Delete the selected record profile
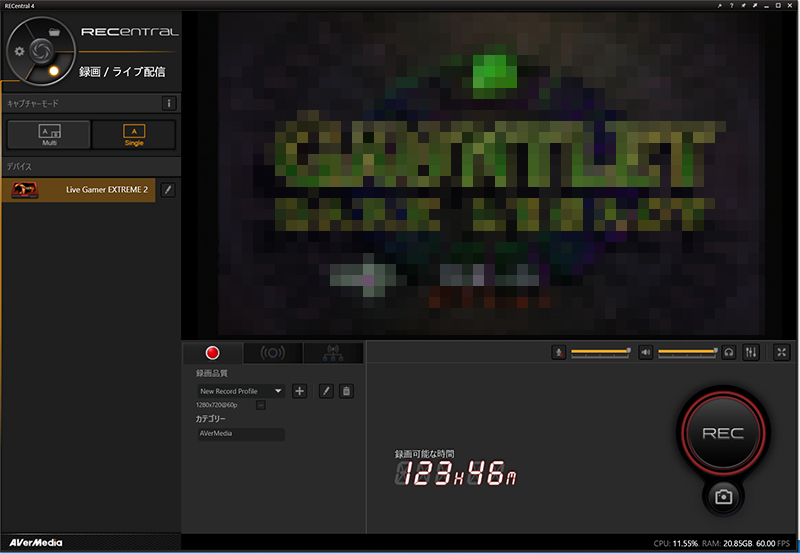The height and width of the screenshot is (553, 800). [x=346, y=391]
